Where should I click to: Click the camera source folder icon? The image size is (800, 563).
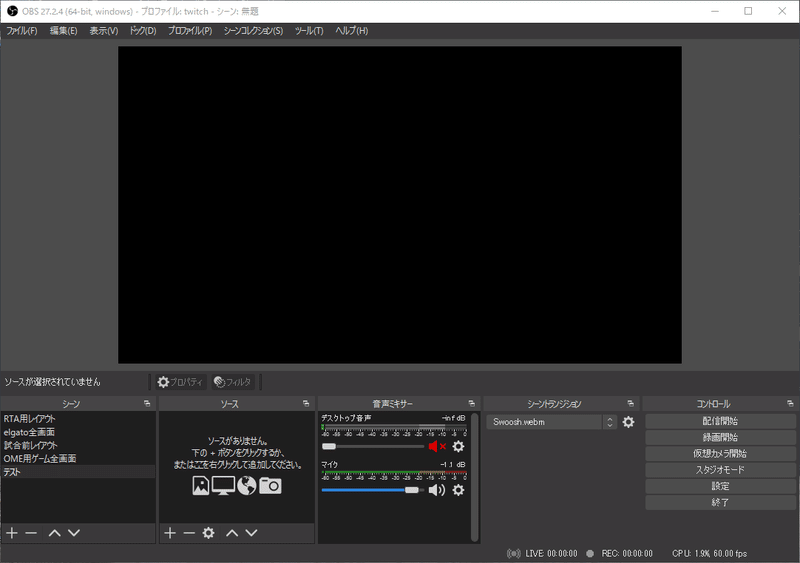(x=270, y=485)
